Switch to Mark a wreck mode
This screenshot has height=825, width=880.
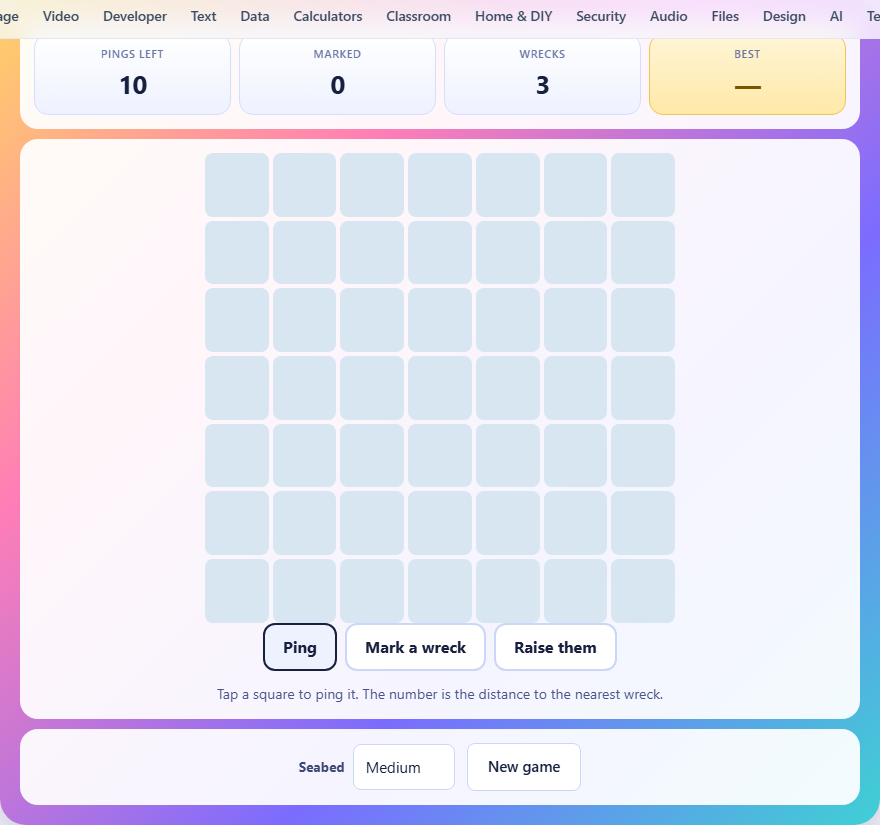click(415, 647)
